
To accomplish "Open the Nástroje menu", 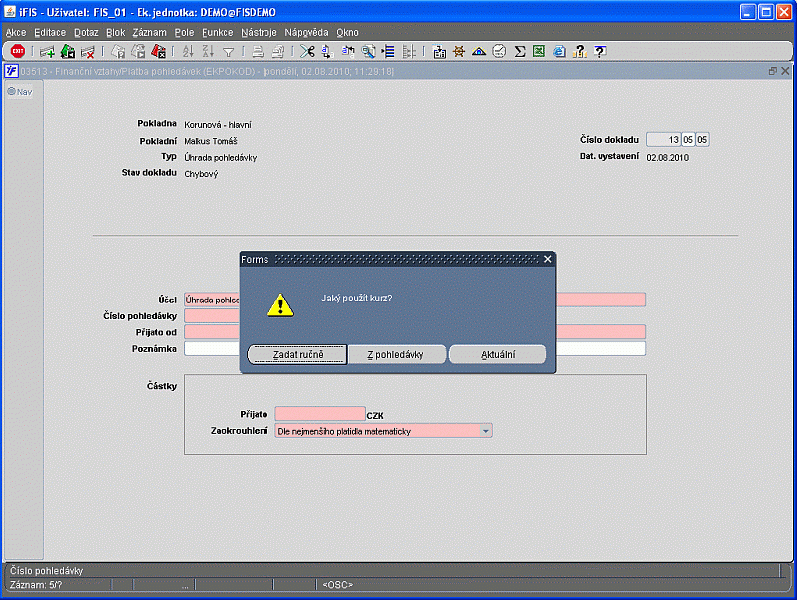I will pos(259,32).
